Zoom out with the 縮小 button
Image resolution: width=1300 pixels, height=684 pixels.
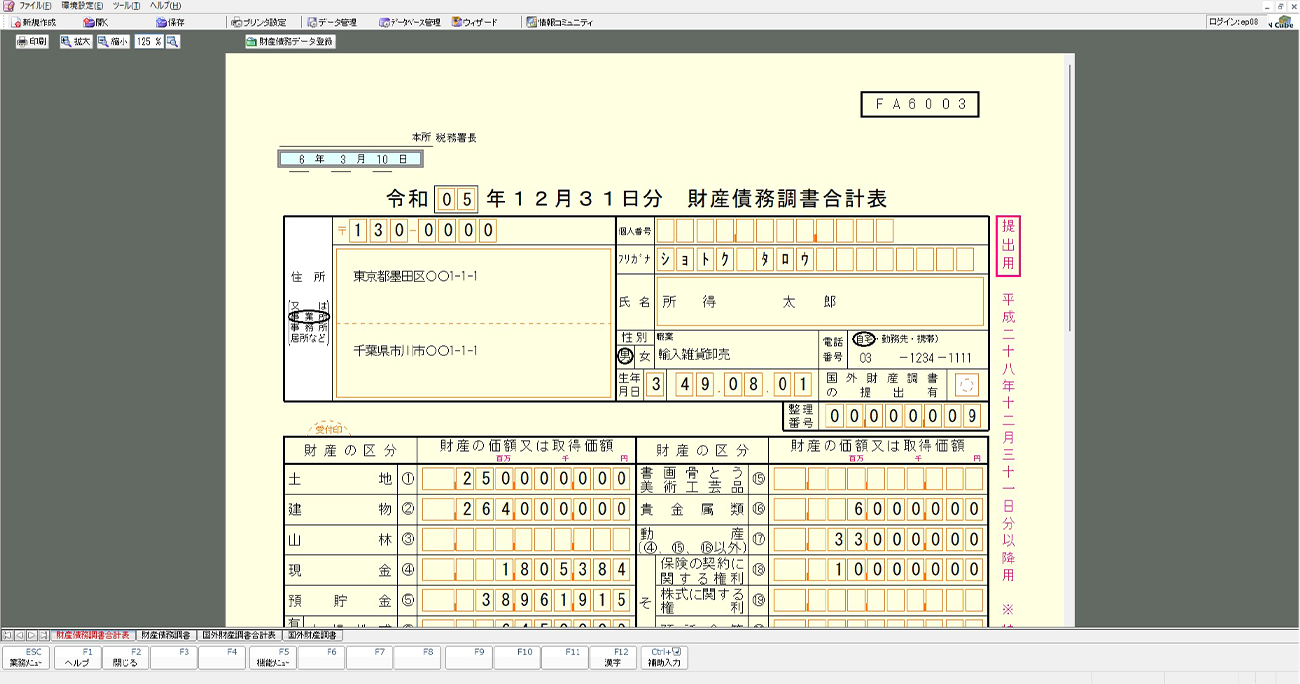pos(114,42)
